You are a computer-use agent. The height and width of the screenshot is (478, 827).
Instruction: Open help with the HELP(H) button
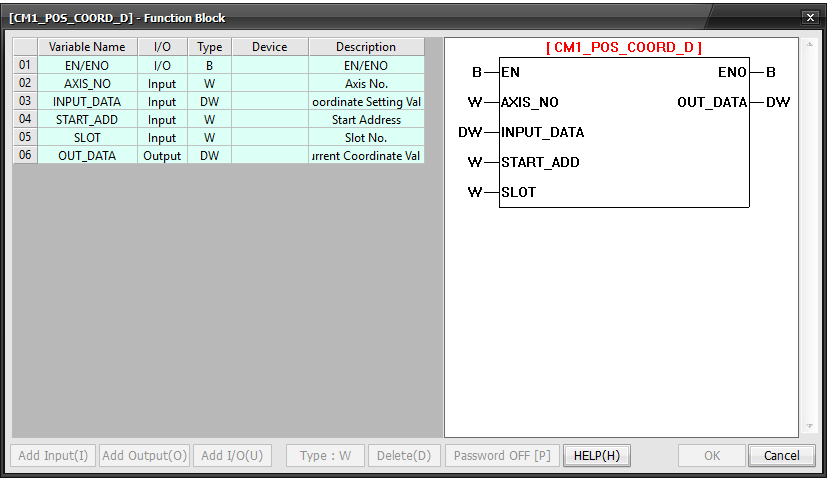coord(597,455)
